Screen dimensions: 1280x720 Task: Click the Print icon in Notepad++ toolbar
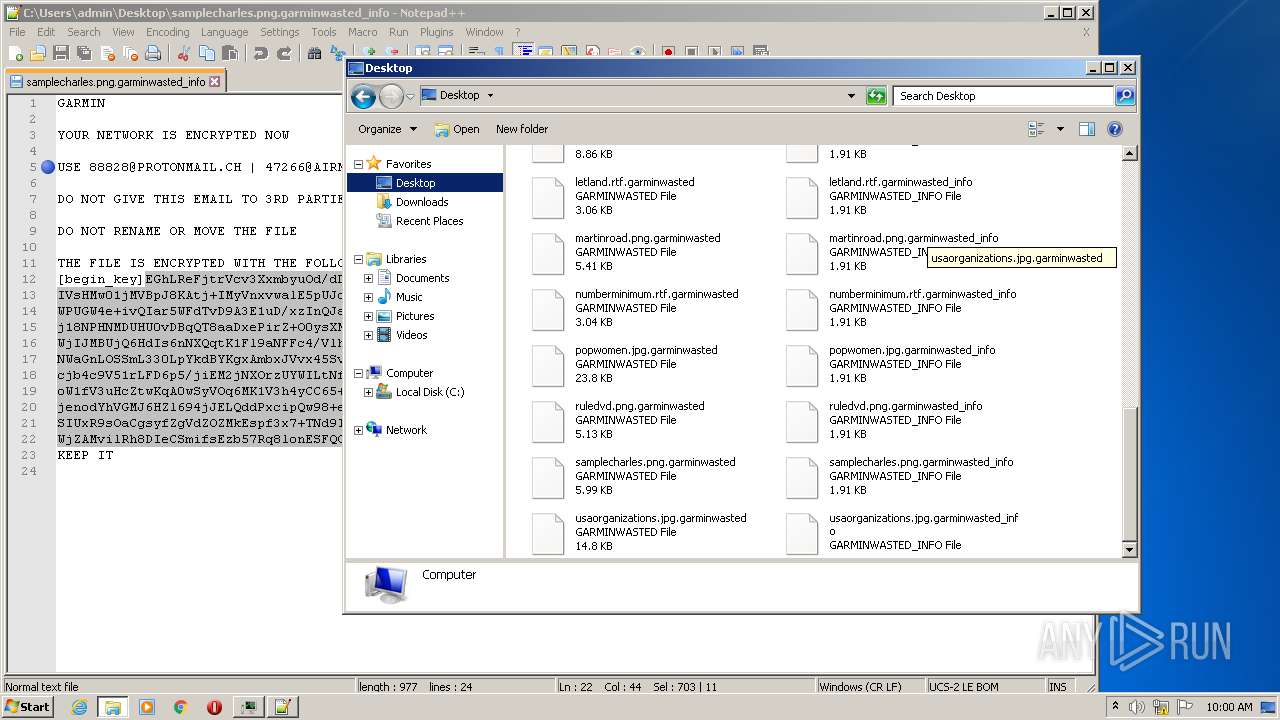[153, 53]
